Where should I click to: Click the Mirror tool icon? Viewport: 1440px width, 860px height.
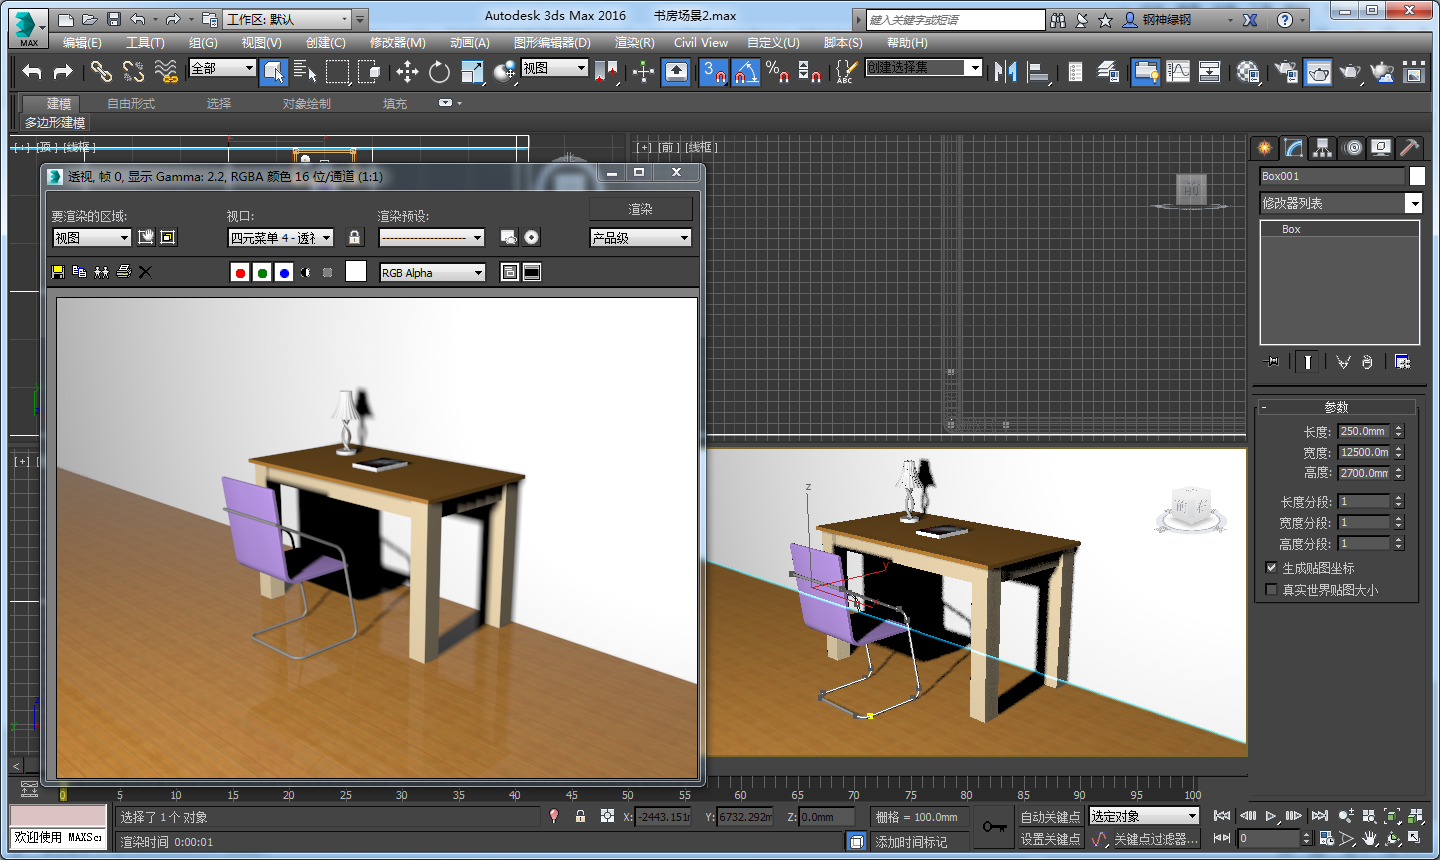coord(1005,71)
